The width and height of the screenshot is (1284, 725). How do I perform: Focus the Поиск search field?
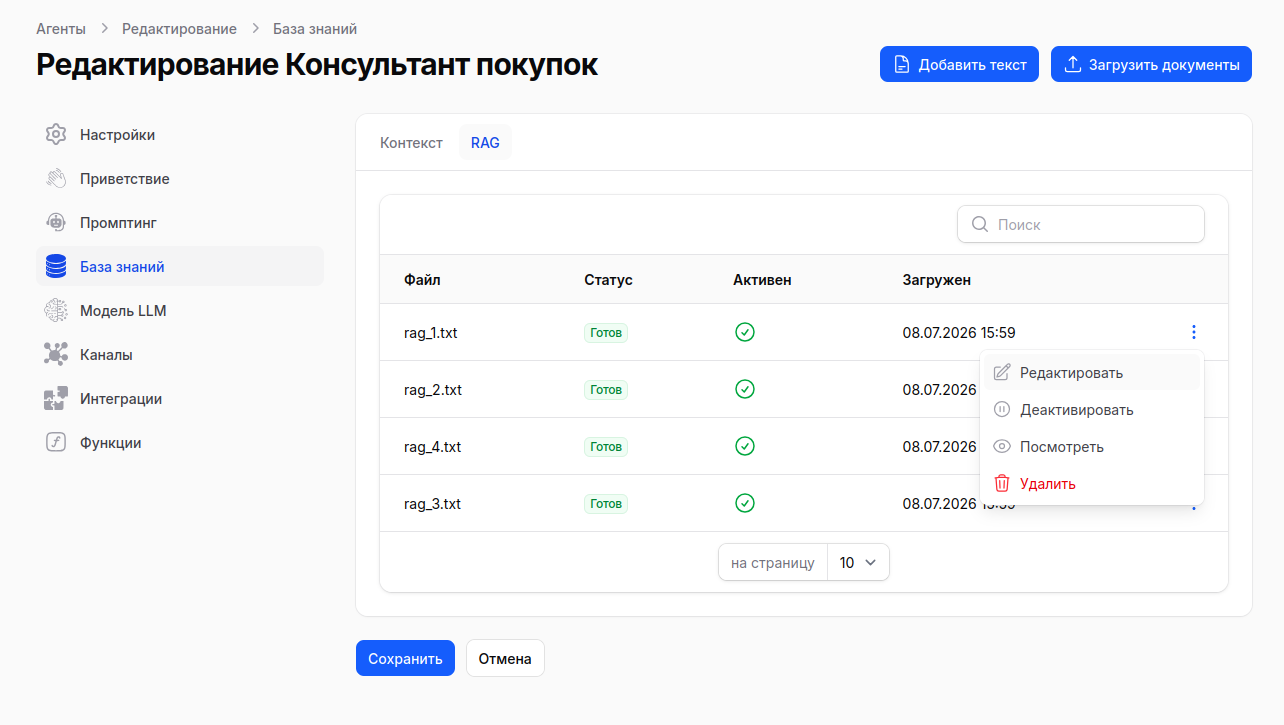(x=1081, y=225)
